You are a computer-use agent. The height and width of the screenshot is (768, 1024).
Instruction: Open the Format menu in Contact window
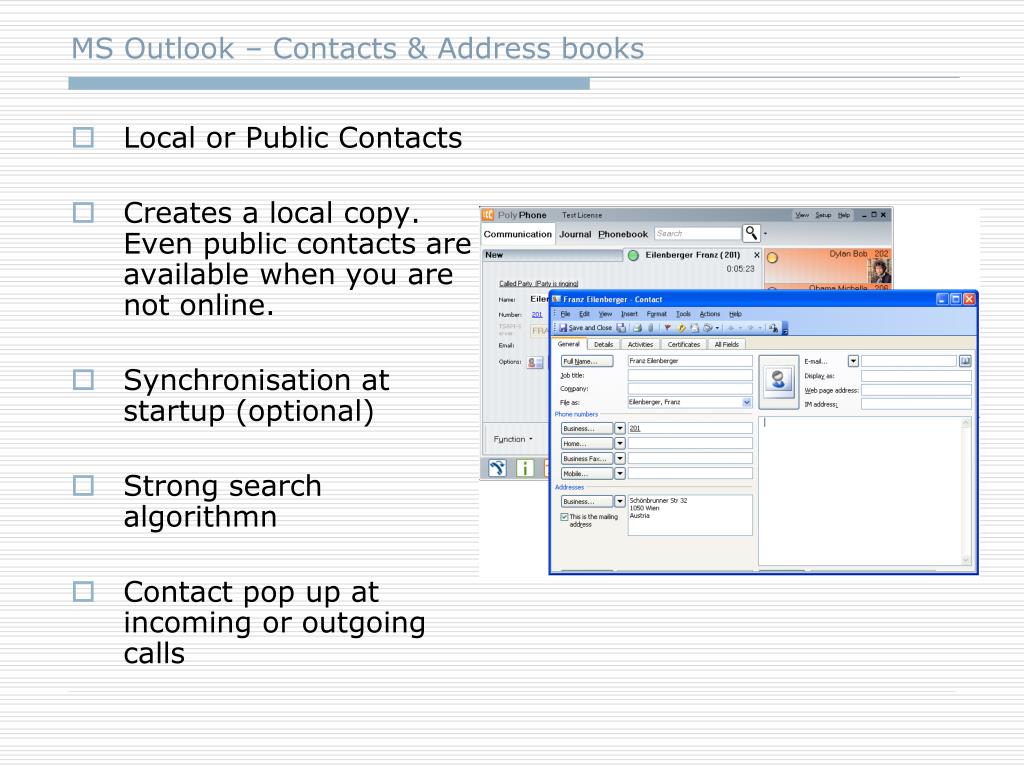coord(656,314)
